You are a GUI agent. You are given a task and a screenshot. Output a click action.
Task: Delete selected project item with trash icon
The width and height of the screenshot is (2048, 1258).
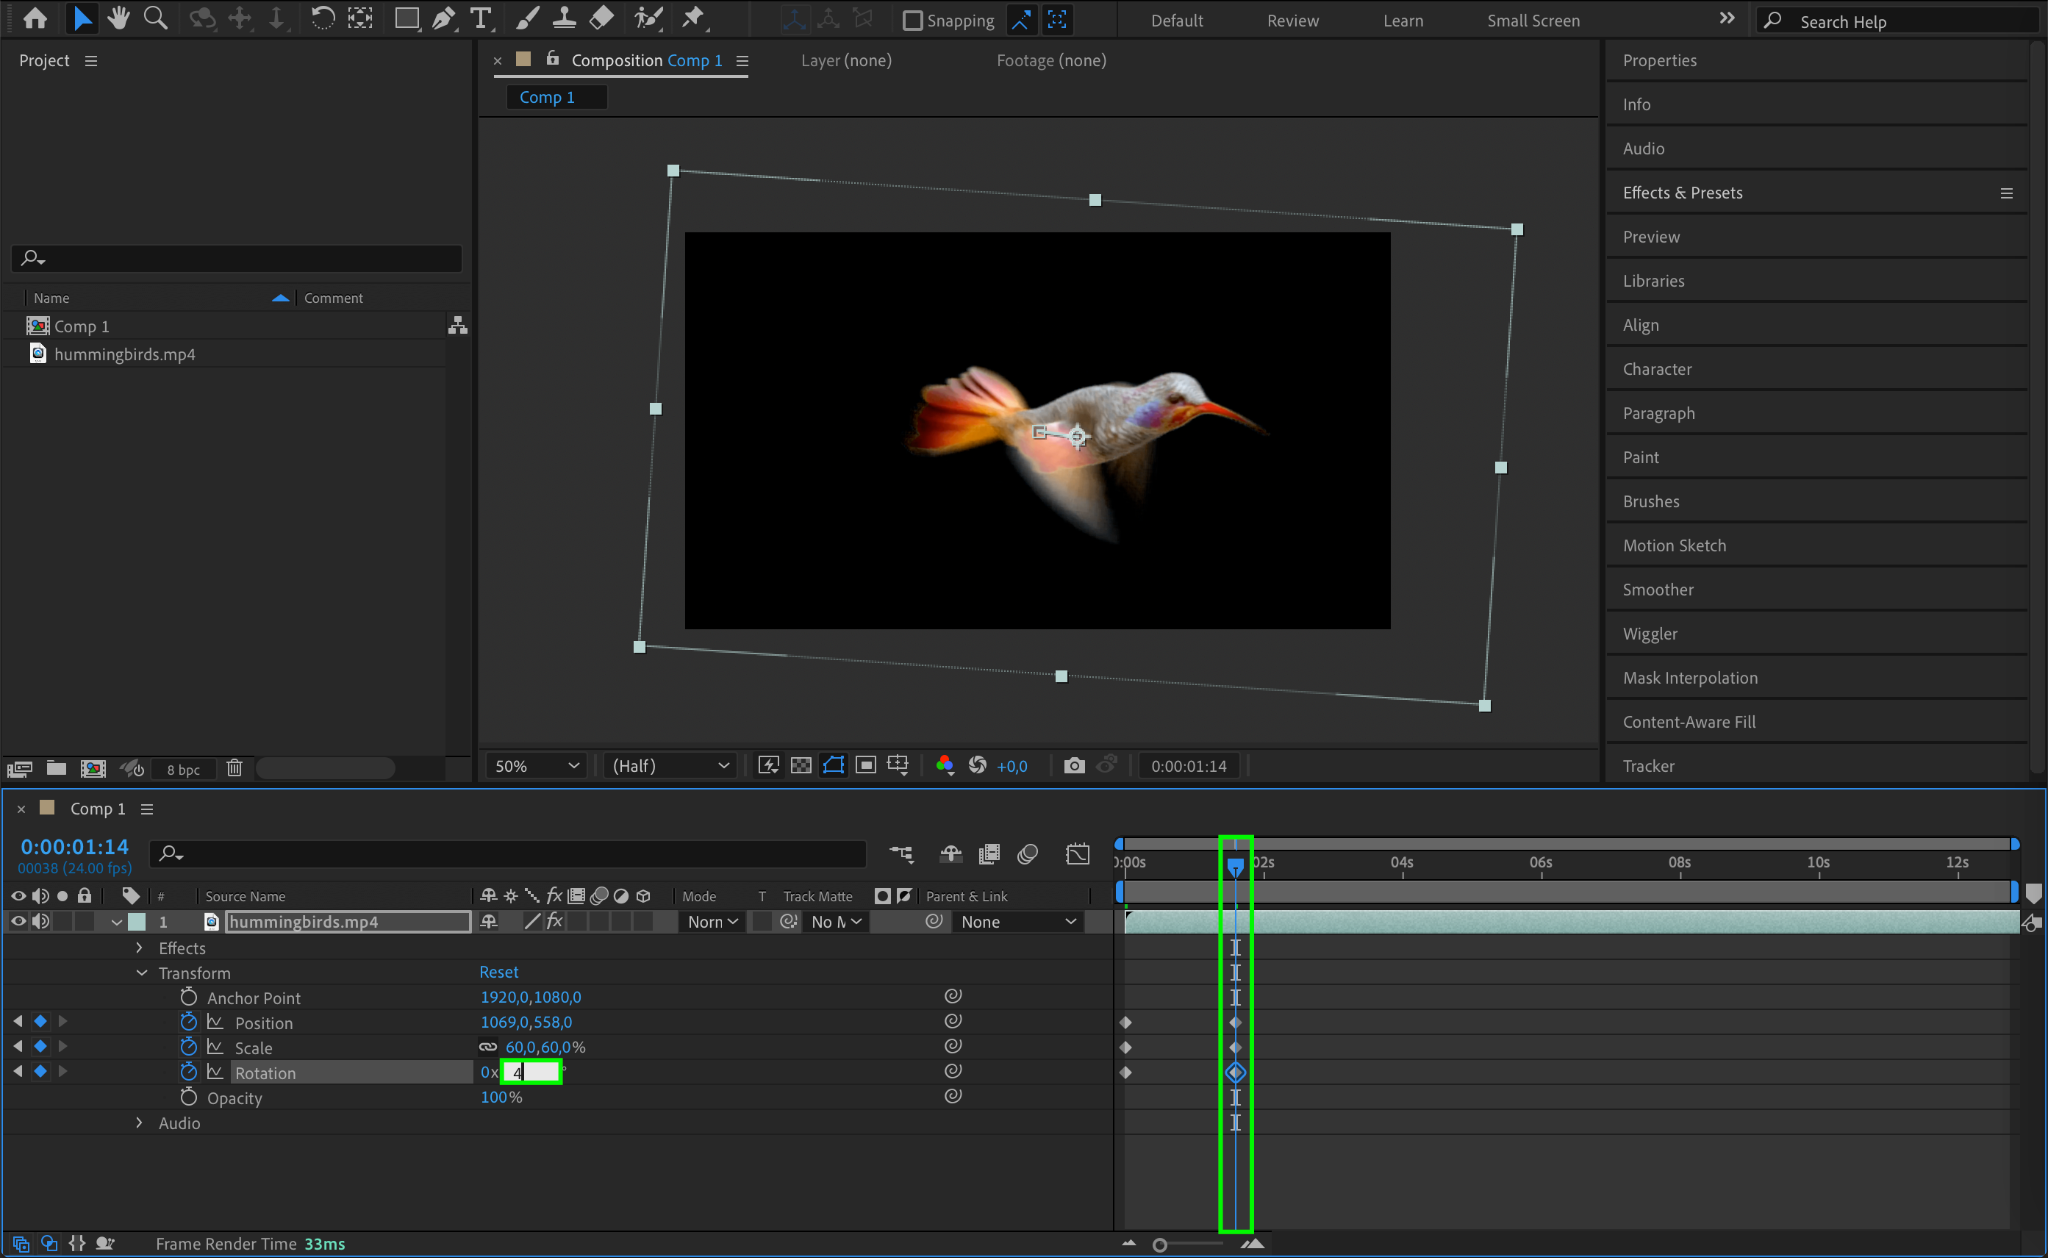coord(234,769)
